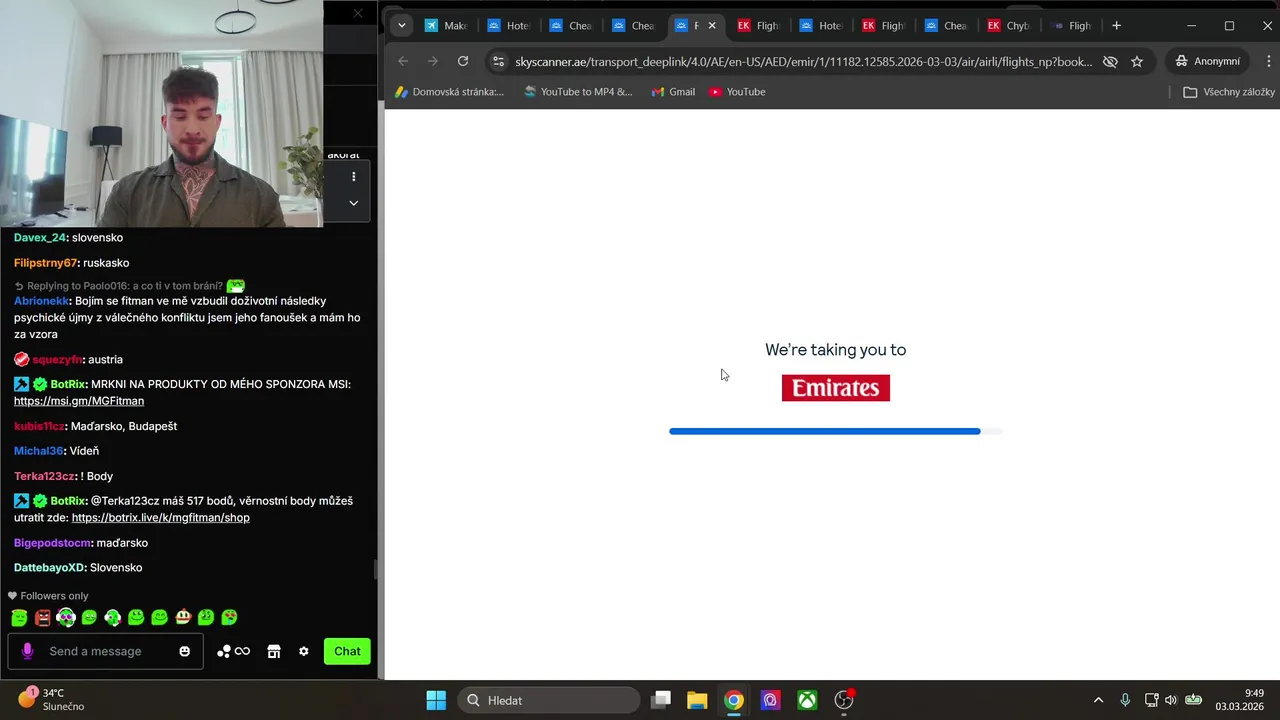Click username Michal36 in chat
This screenshot has width=1280, height=720.
click(x=38, y=451)
